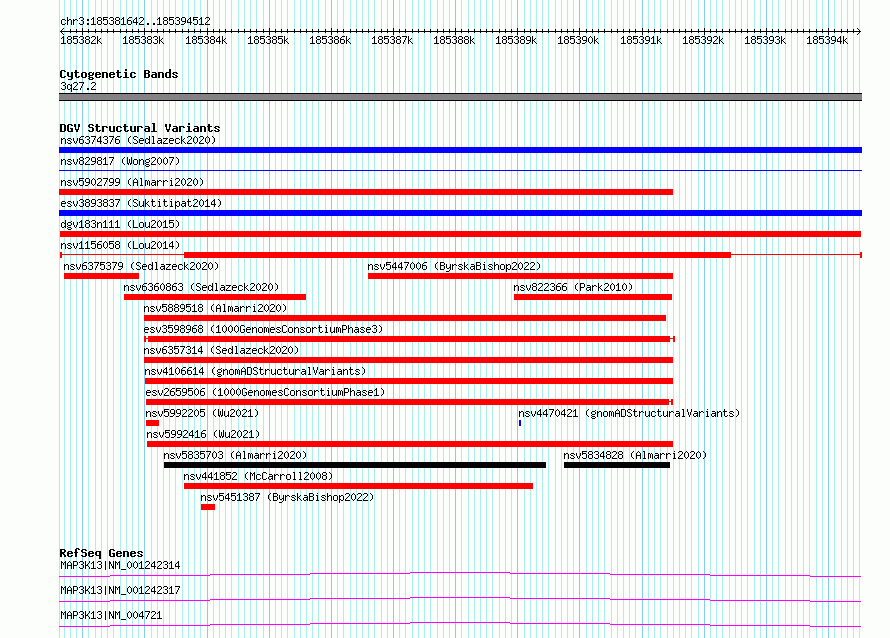Viewport: 890px width, 638px height.
Task: Click the short red bar under nsv6375379
Action: [101, 276]
